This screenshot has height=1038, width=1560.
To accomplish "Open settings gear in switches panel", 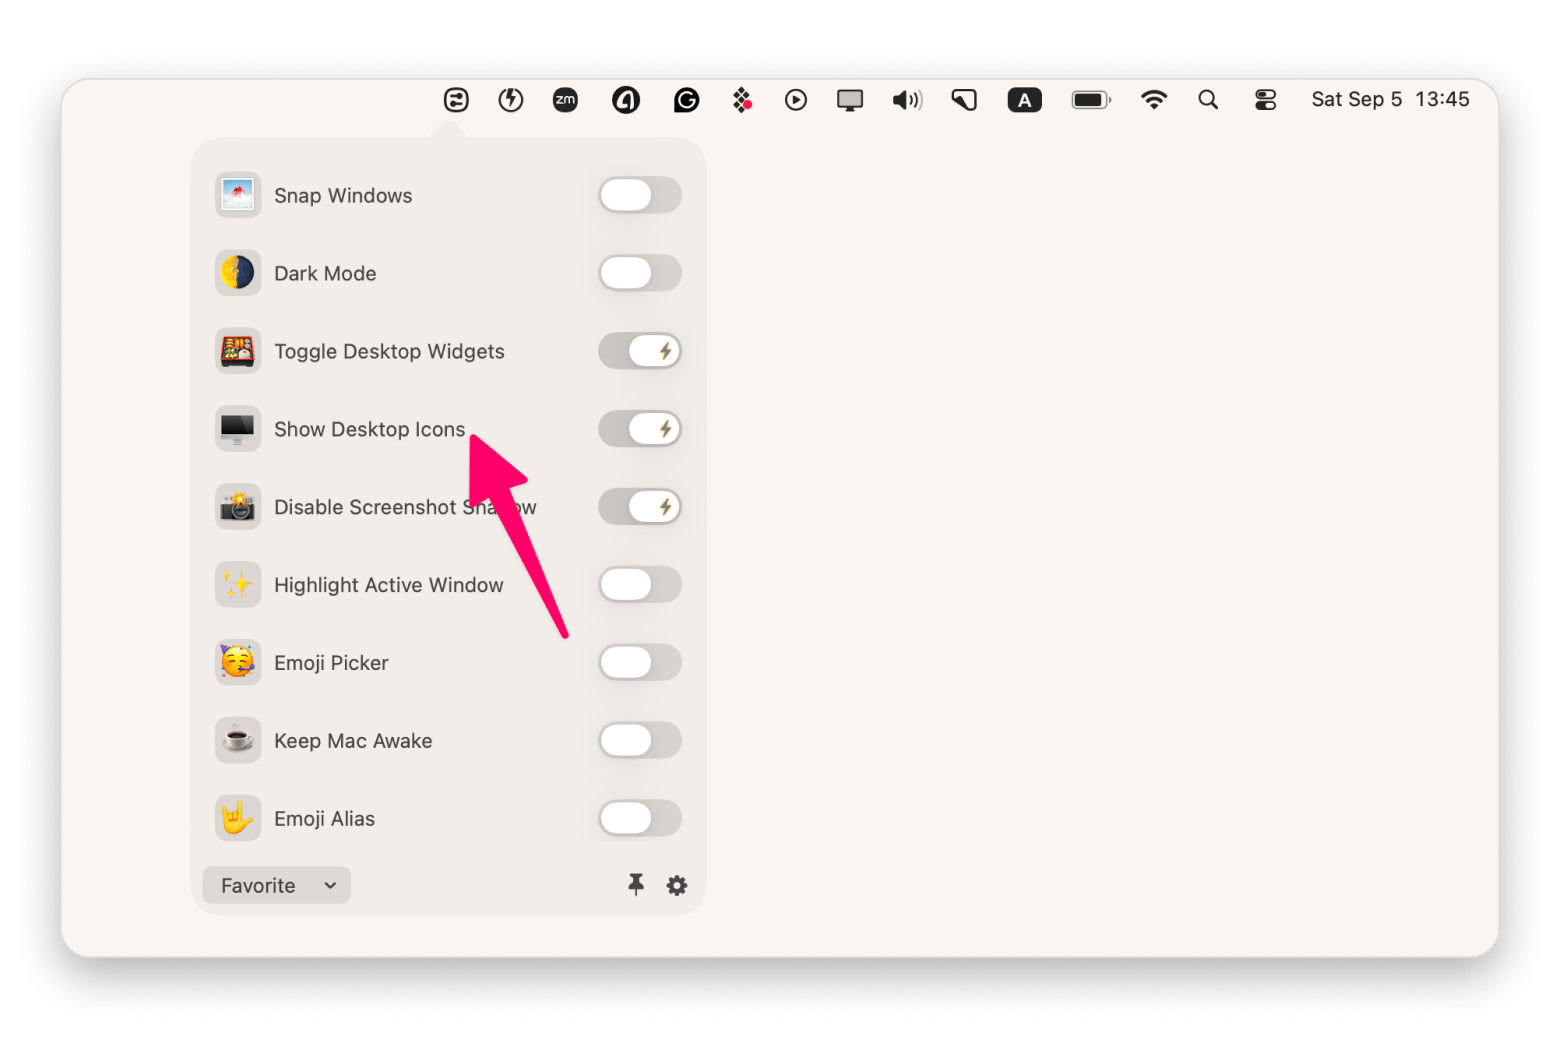I will click(677, 885).
